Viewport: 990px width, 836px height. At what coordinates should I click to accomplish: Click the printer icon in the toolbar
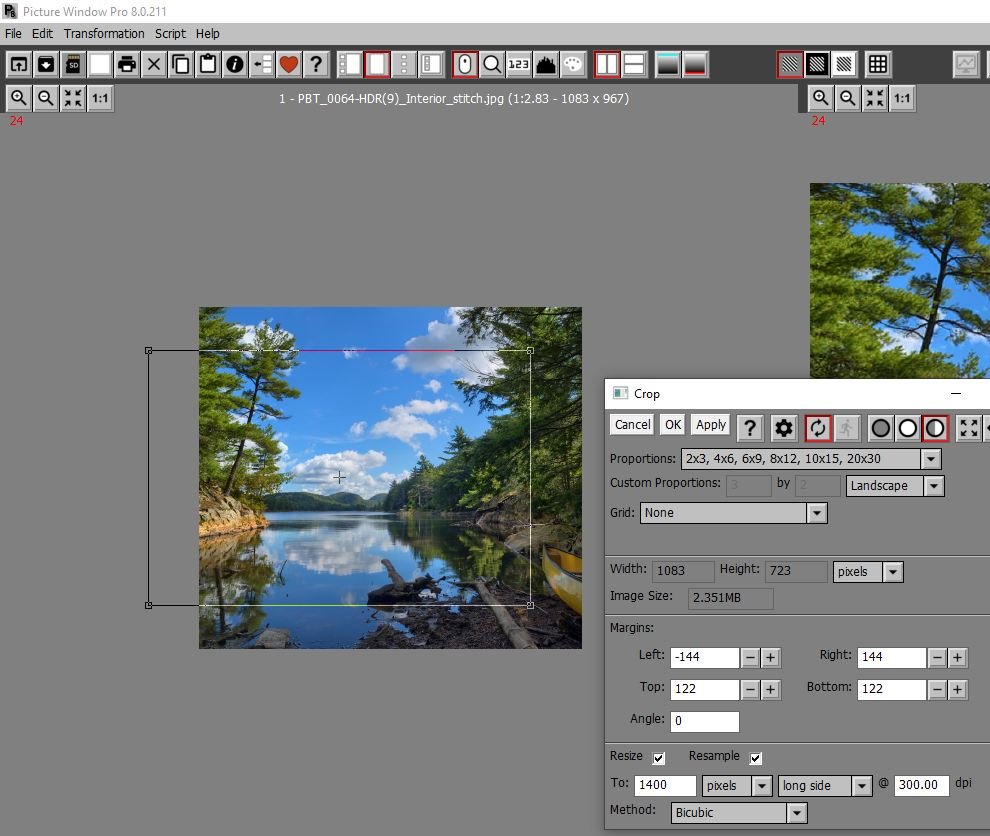point(126,65)
